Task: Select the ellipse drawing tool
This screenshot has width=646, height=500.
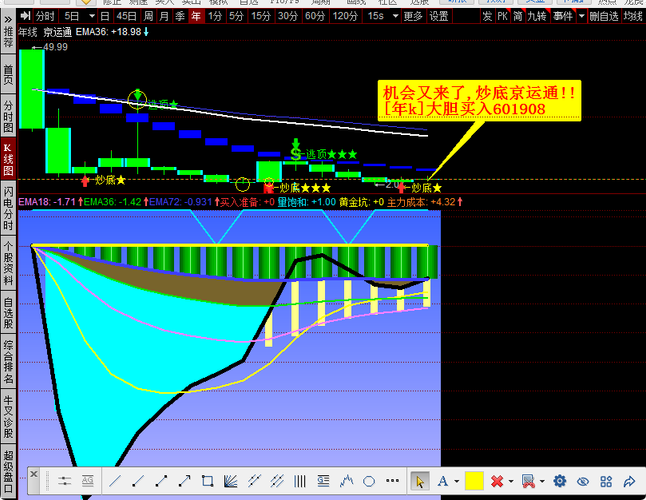Action: [x=369, y=481]
